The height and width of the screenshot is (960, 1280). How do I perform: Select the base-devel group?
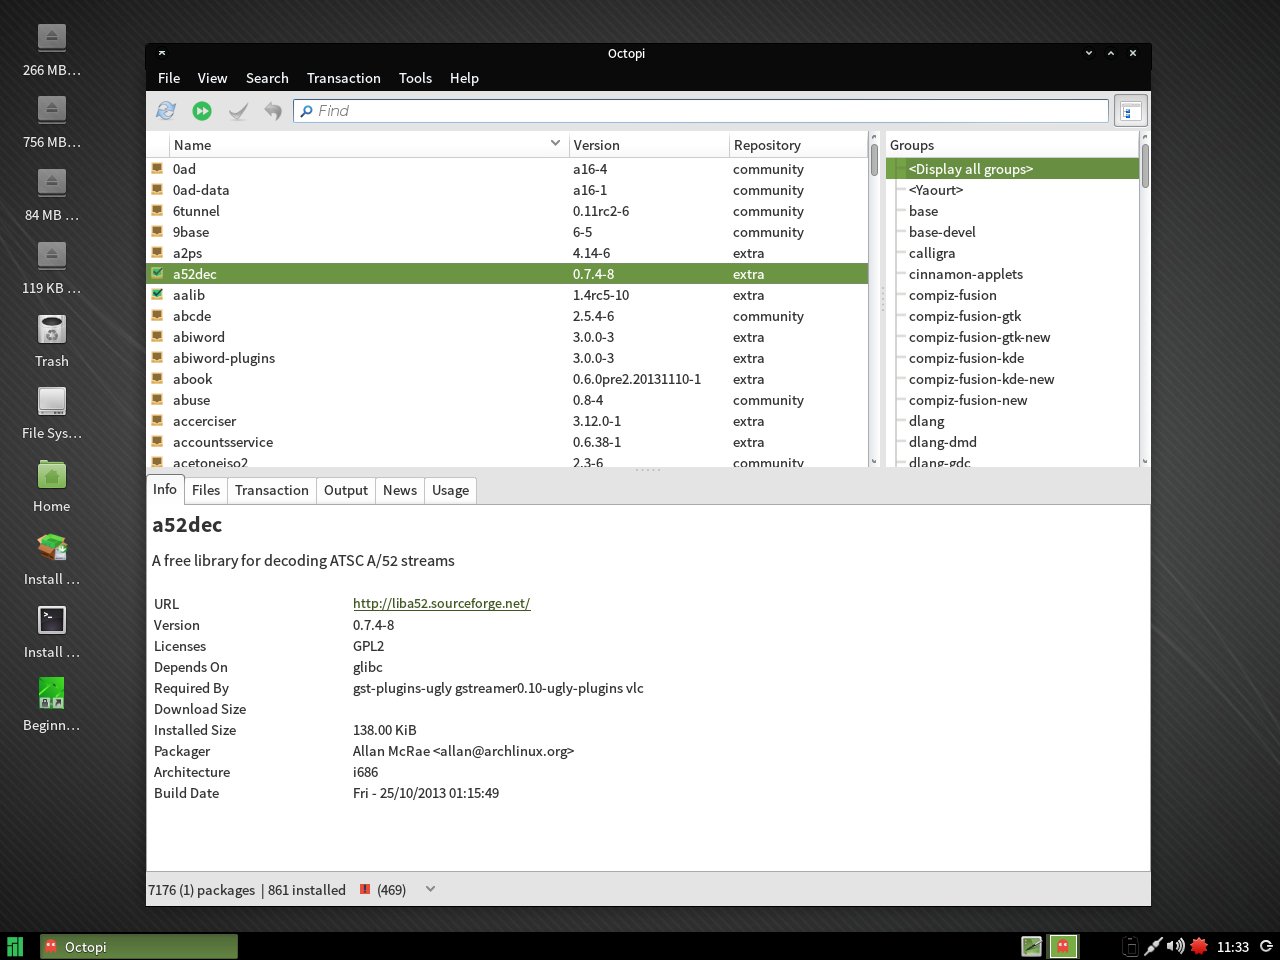click(x=942, y=232)
